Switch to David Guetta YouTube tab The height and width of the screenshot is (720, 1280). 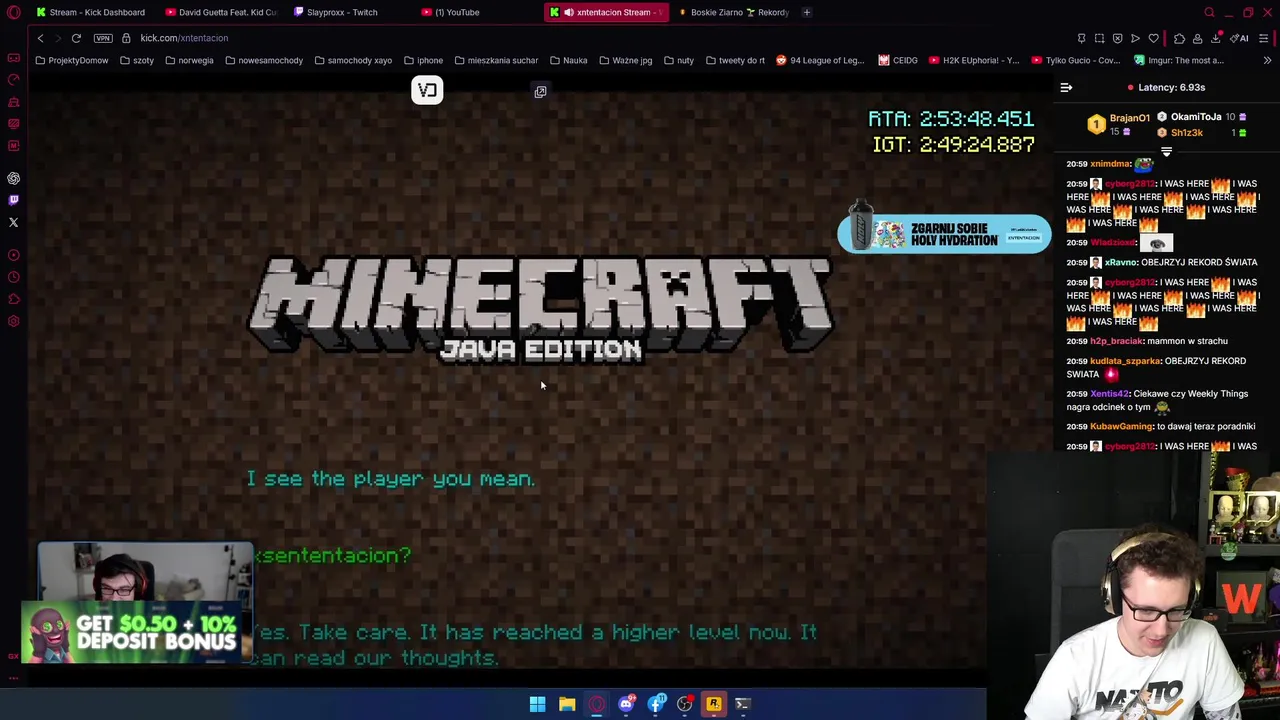click(220, 12)
